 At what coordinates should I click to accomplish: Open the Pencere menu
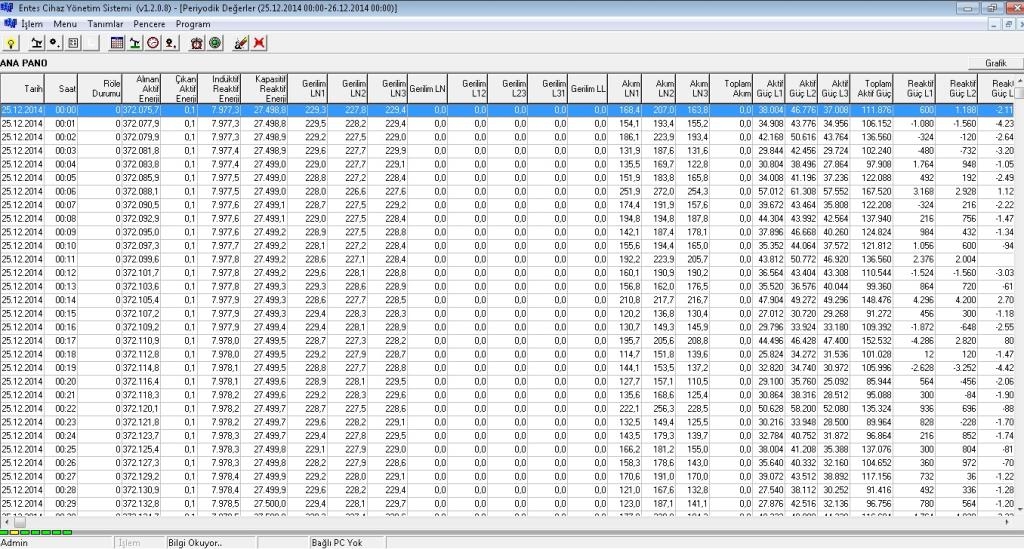(150, 24)
